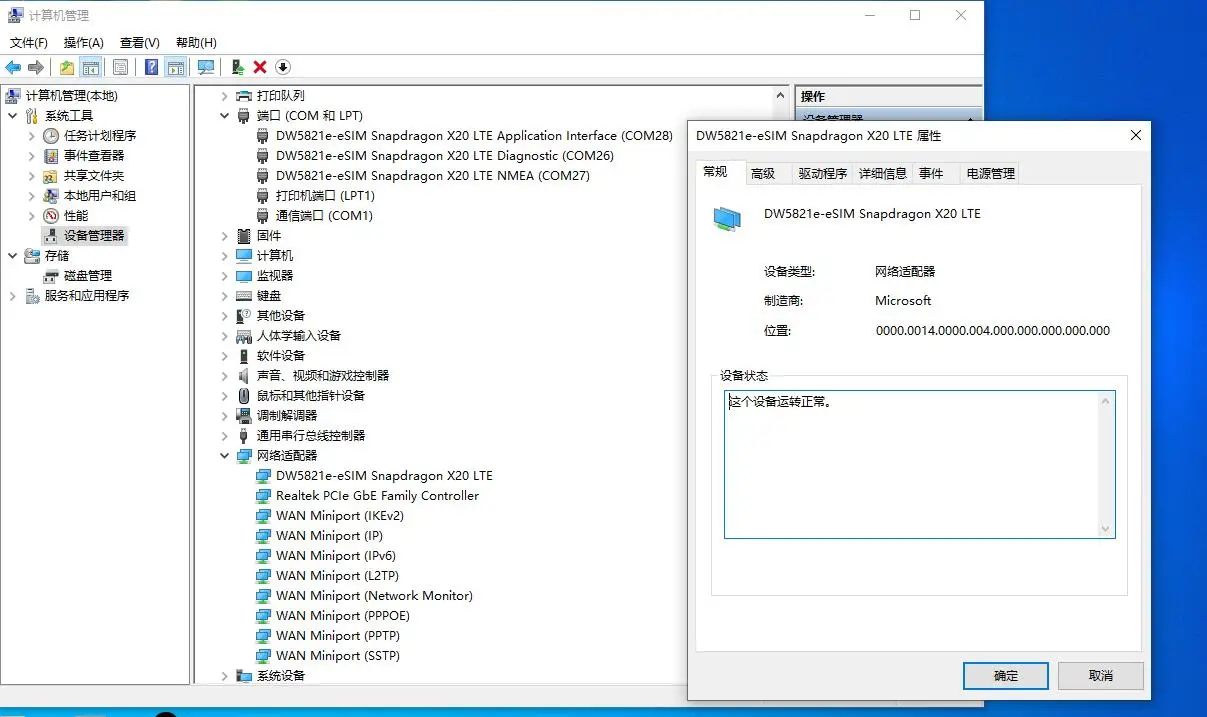The image size is (1207, 717).
Task: Collapse the 端口 (COM 和 LPT) node
Action: [x=225, y=116]
